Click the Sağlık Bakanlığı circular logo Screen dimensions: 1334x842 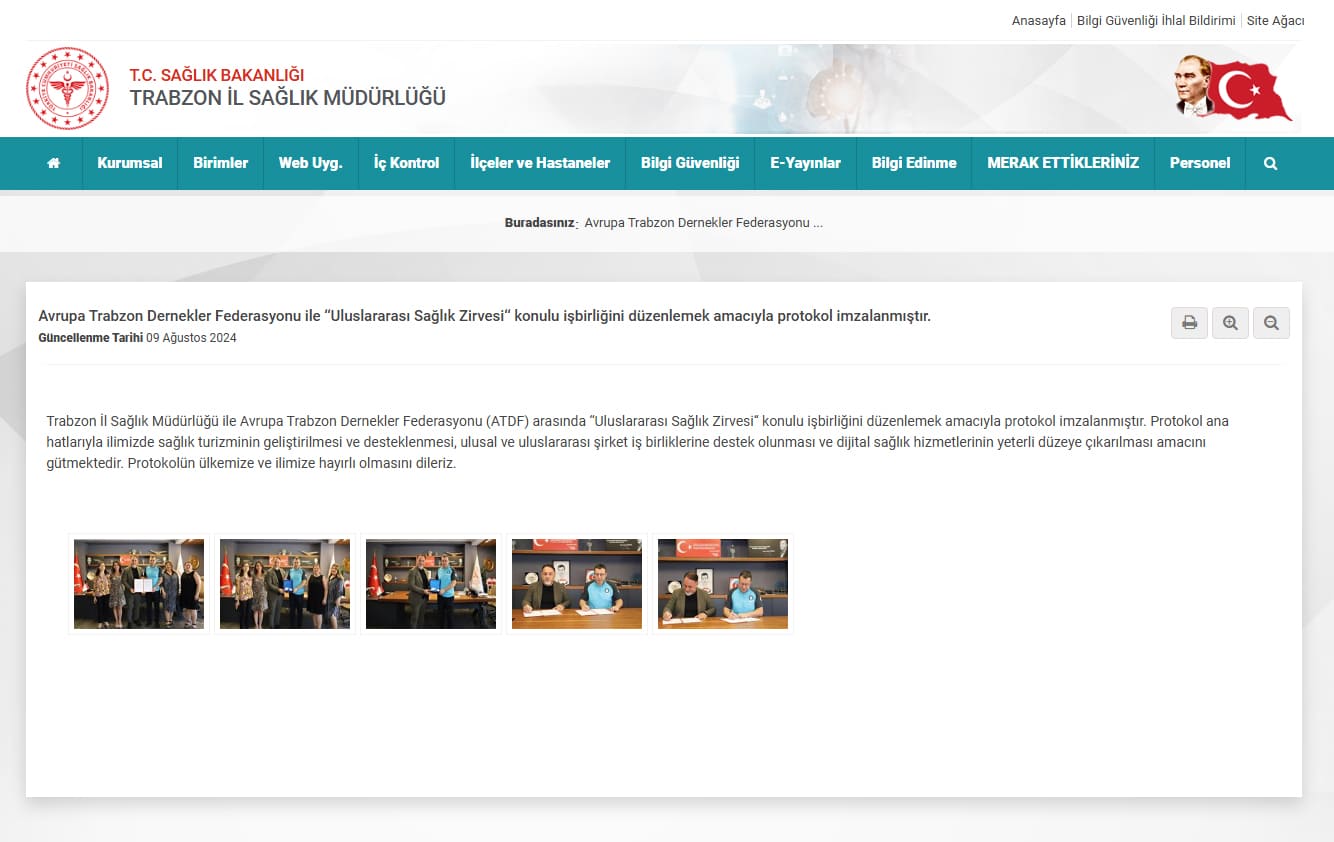tap(67, 88)
